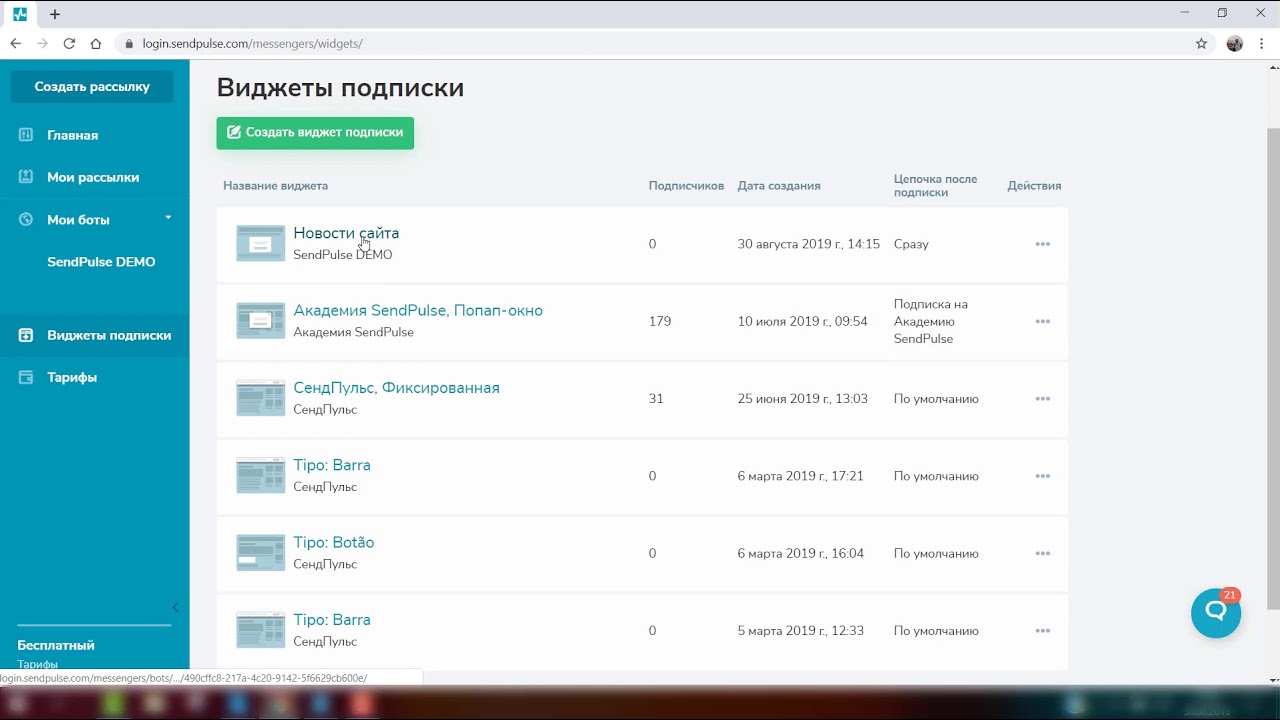Select the active SendPulse browser tab
1280x720 pixels.
[19, 14]
